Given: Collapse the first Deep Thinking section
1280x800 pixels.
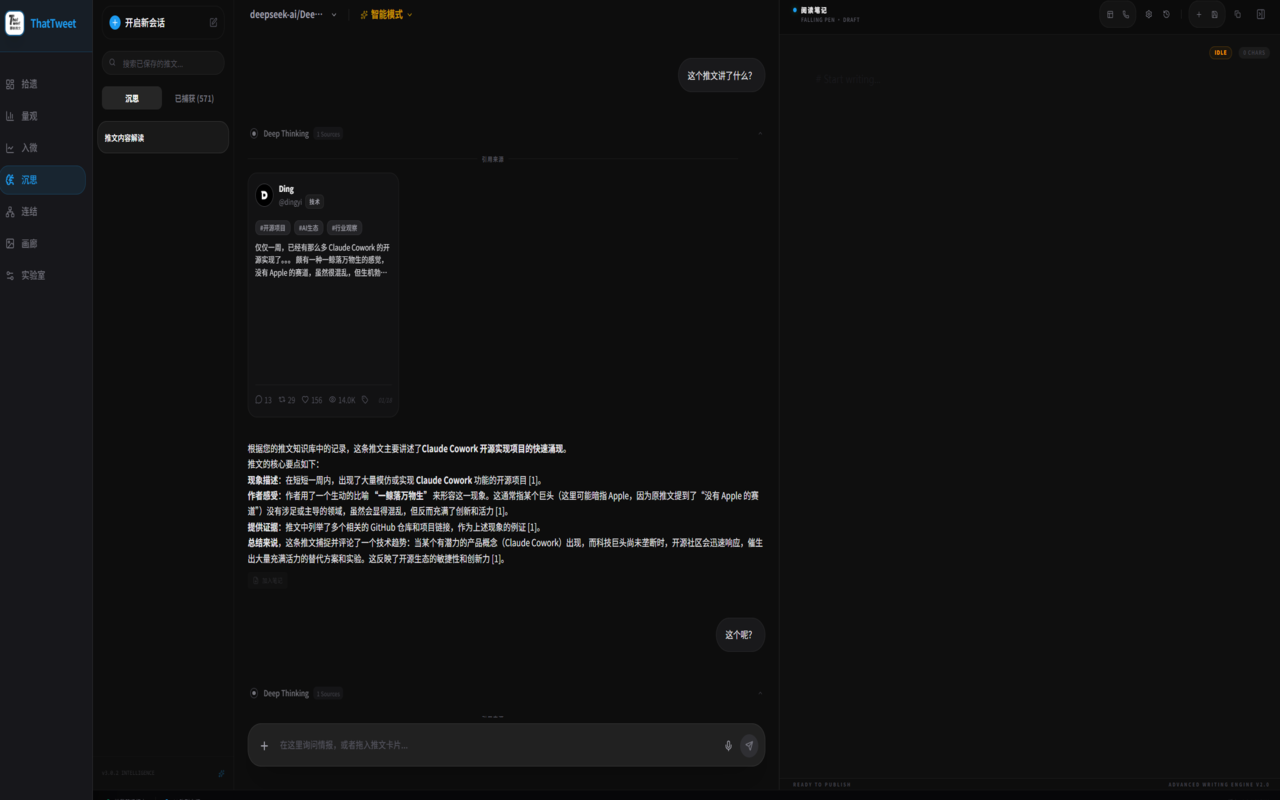Looking at the screenshot, I should (x=760, y=133).
